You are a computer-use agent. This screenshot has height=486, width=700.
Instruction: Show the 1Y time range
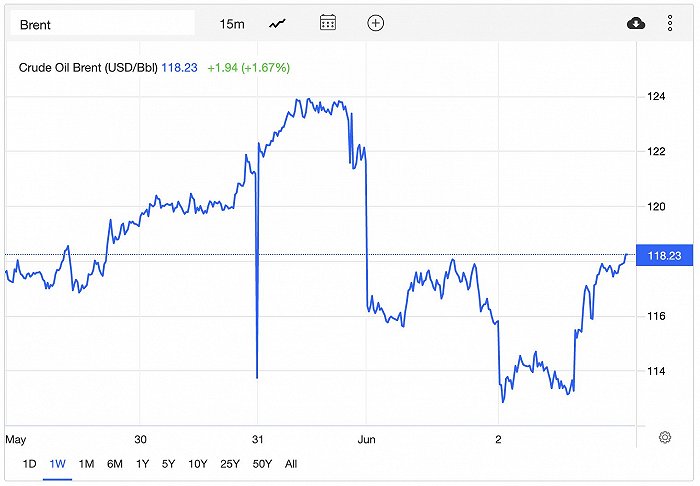tap(143, 464)
